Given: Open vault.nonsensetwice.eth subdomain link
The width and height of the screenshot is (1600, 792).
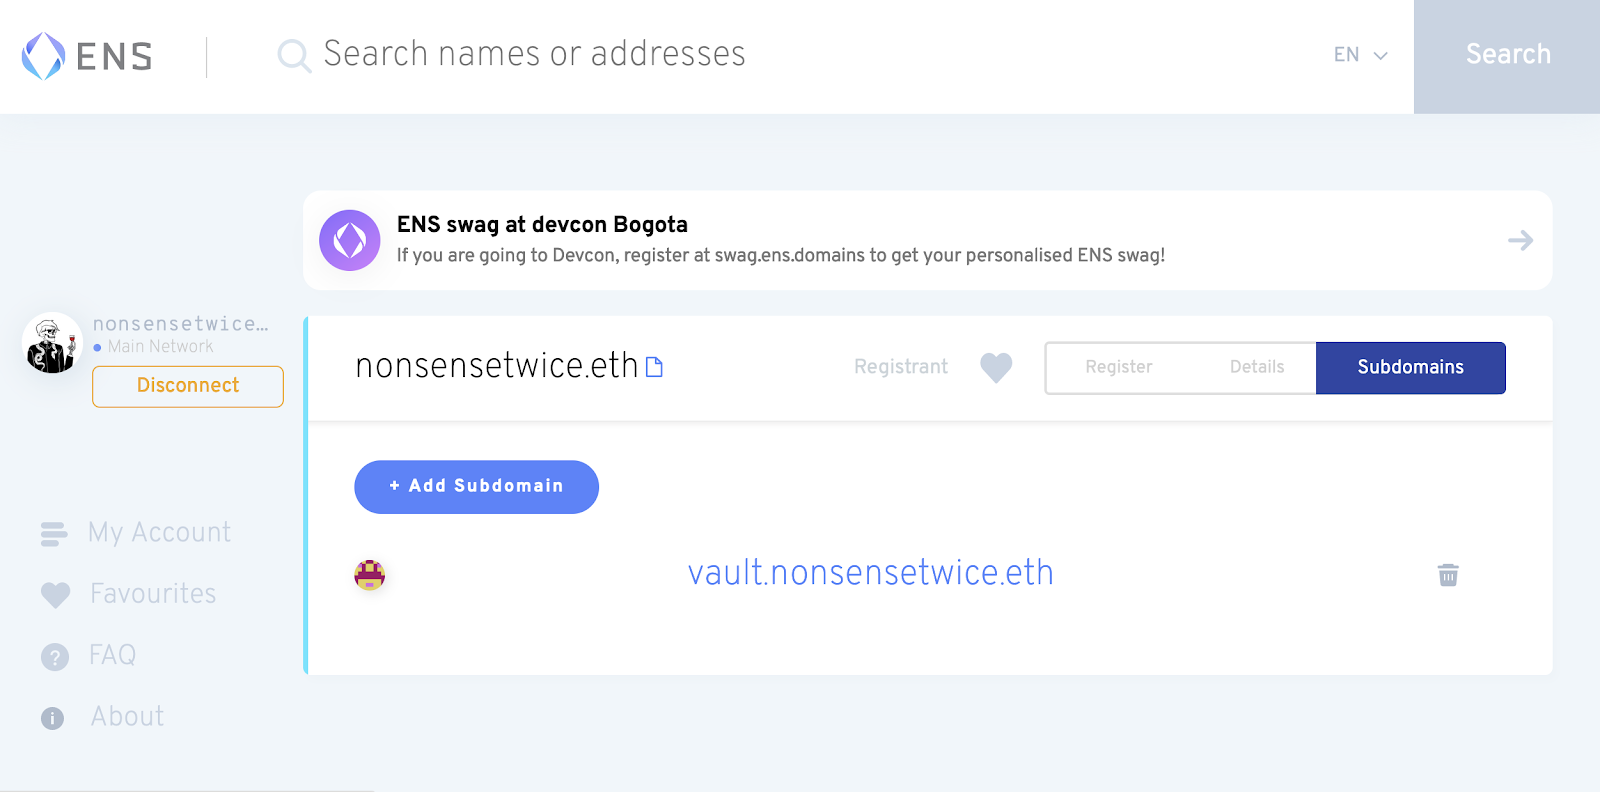Looking at the screenshot, I should pyautogui.click(x=871, y=573).
